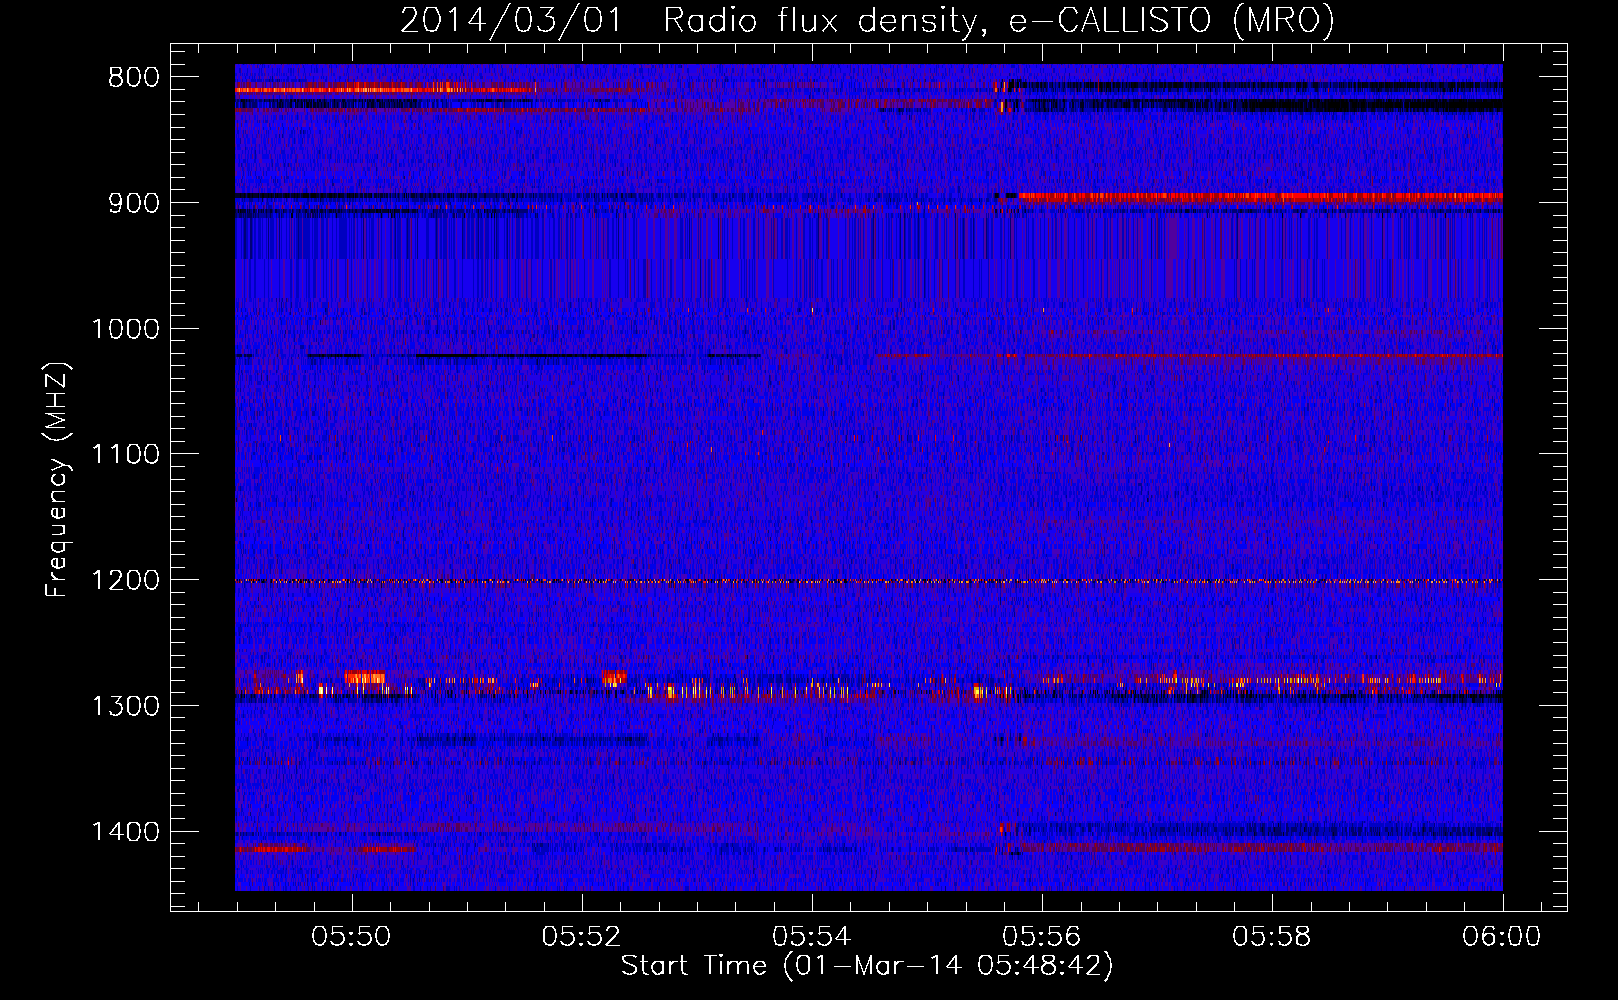This screenshot has width=1618, height=1000.
Task: Click the 1200 frequency tick label
Action: tap(125, 581)
